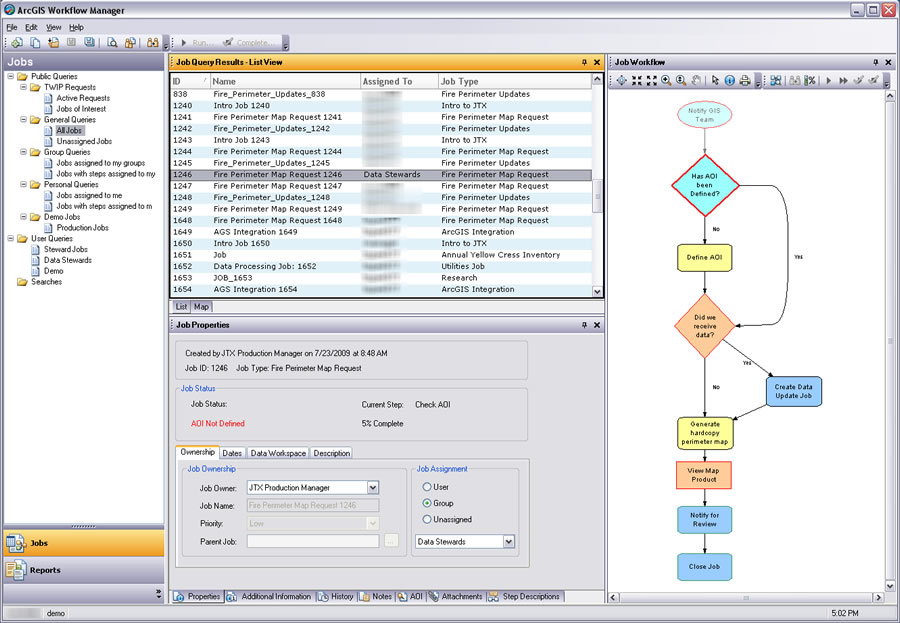The height and width of the screenshot is (623, 900).
Task: Open the Notes tab at bottom
Action: click(x=375, y=597)
